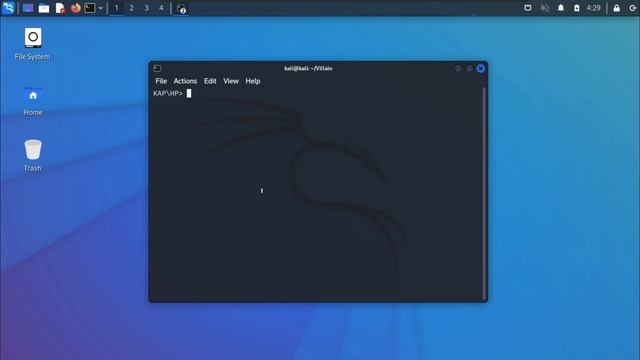The width and height of the screenshot is (640, 360).
Task: Select the terminal window button in taskbar
Action: (181, 8)
